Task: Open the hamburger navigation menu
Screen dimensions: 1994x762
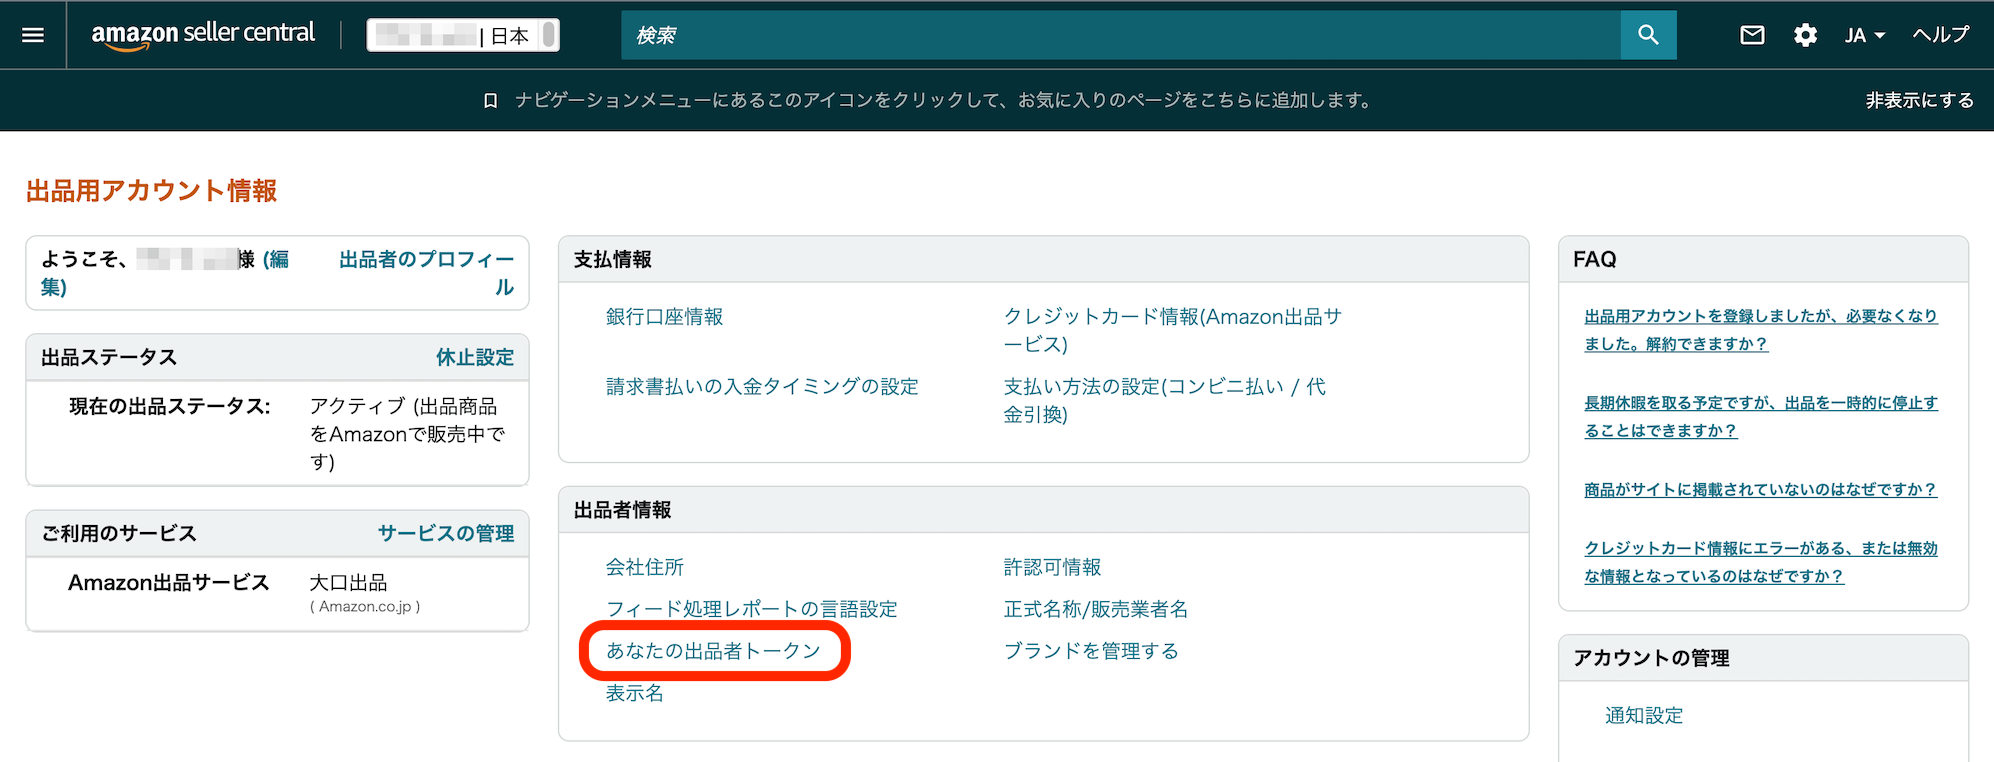Action: (x=33, y=35)
